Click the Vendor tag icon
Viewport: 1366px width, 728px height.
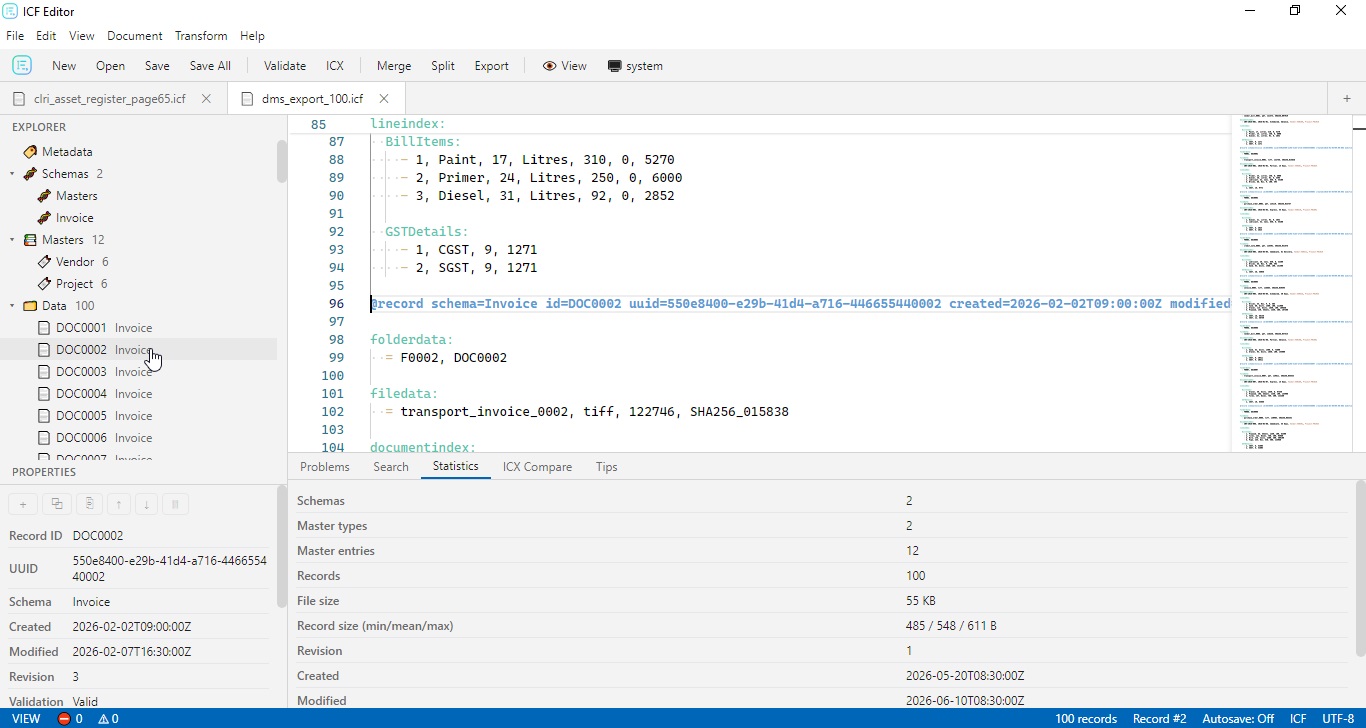coord(44,262)
